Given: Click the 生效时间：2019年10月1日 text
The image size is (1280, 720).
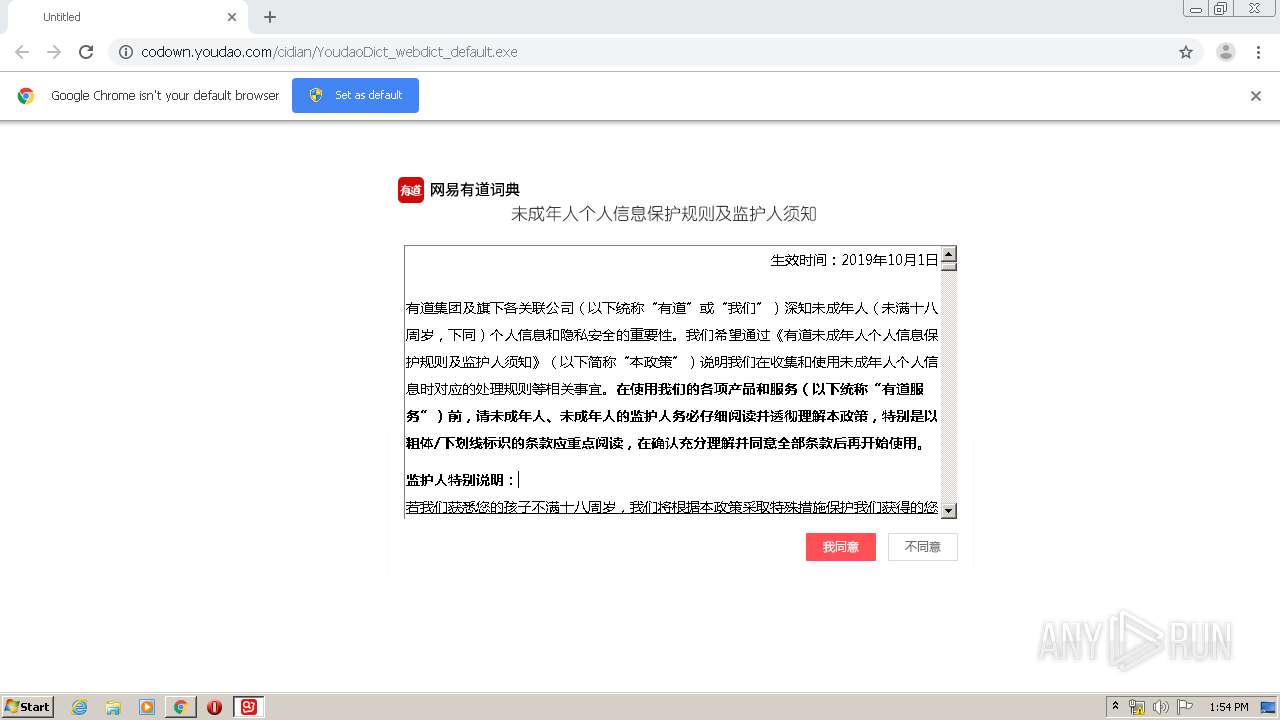Looking at the screenshot, I should (854, 260).
